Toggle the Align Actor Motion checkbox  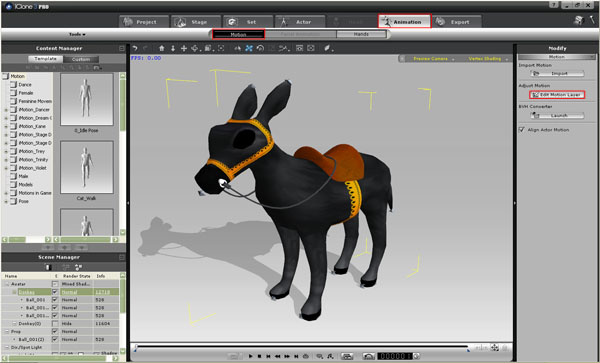tap(522, 130)
